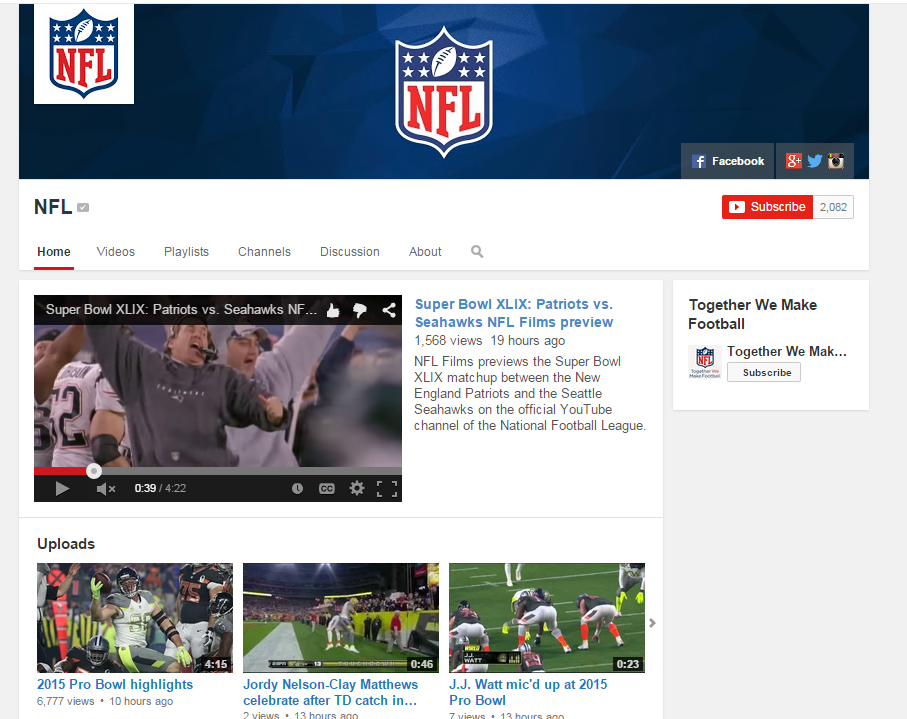The image size is (907, 719).
Task: Click the Jordy Nelson TD celebration thumbnail
Action: pos(341,618)
